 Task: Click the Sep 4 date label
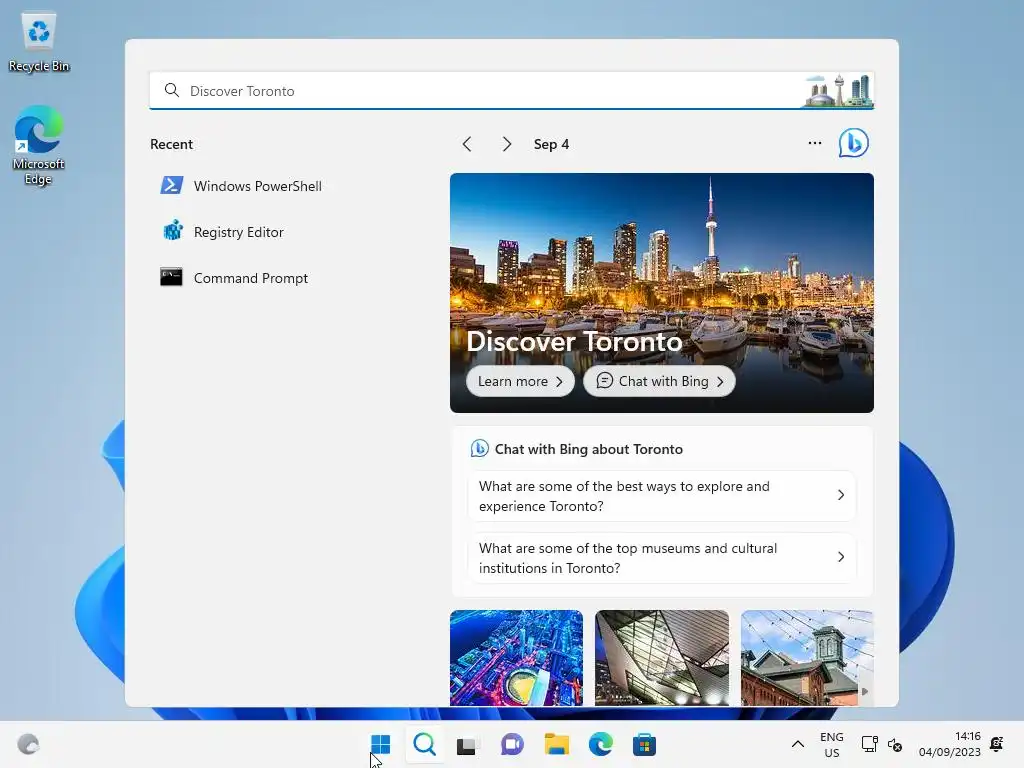tap(551, 144)
